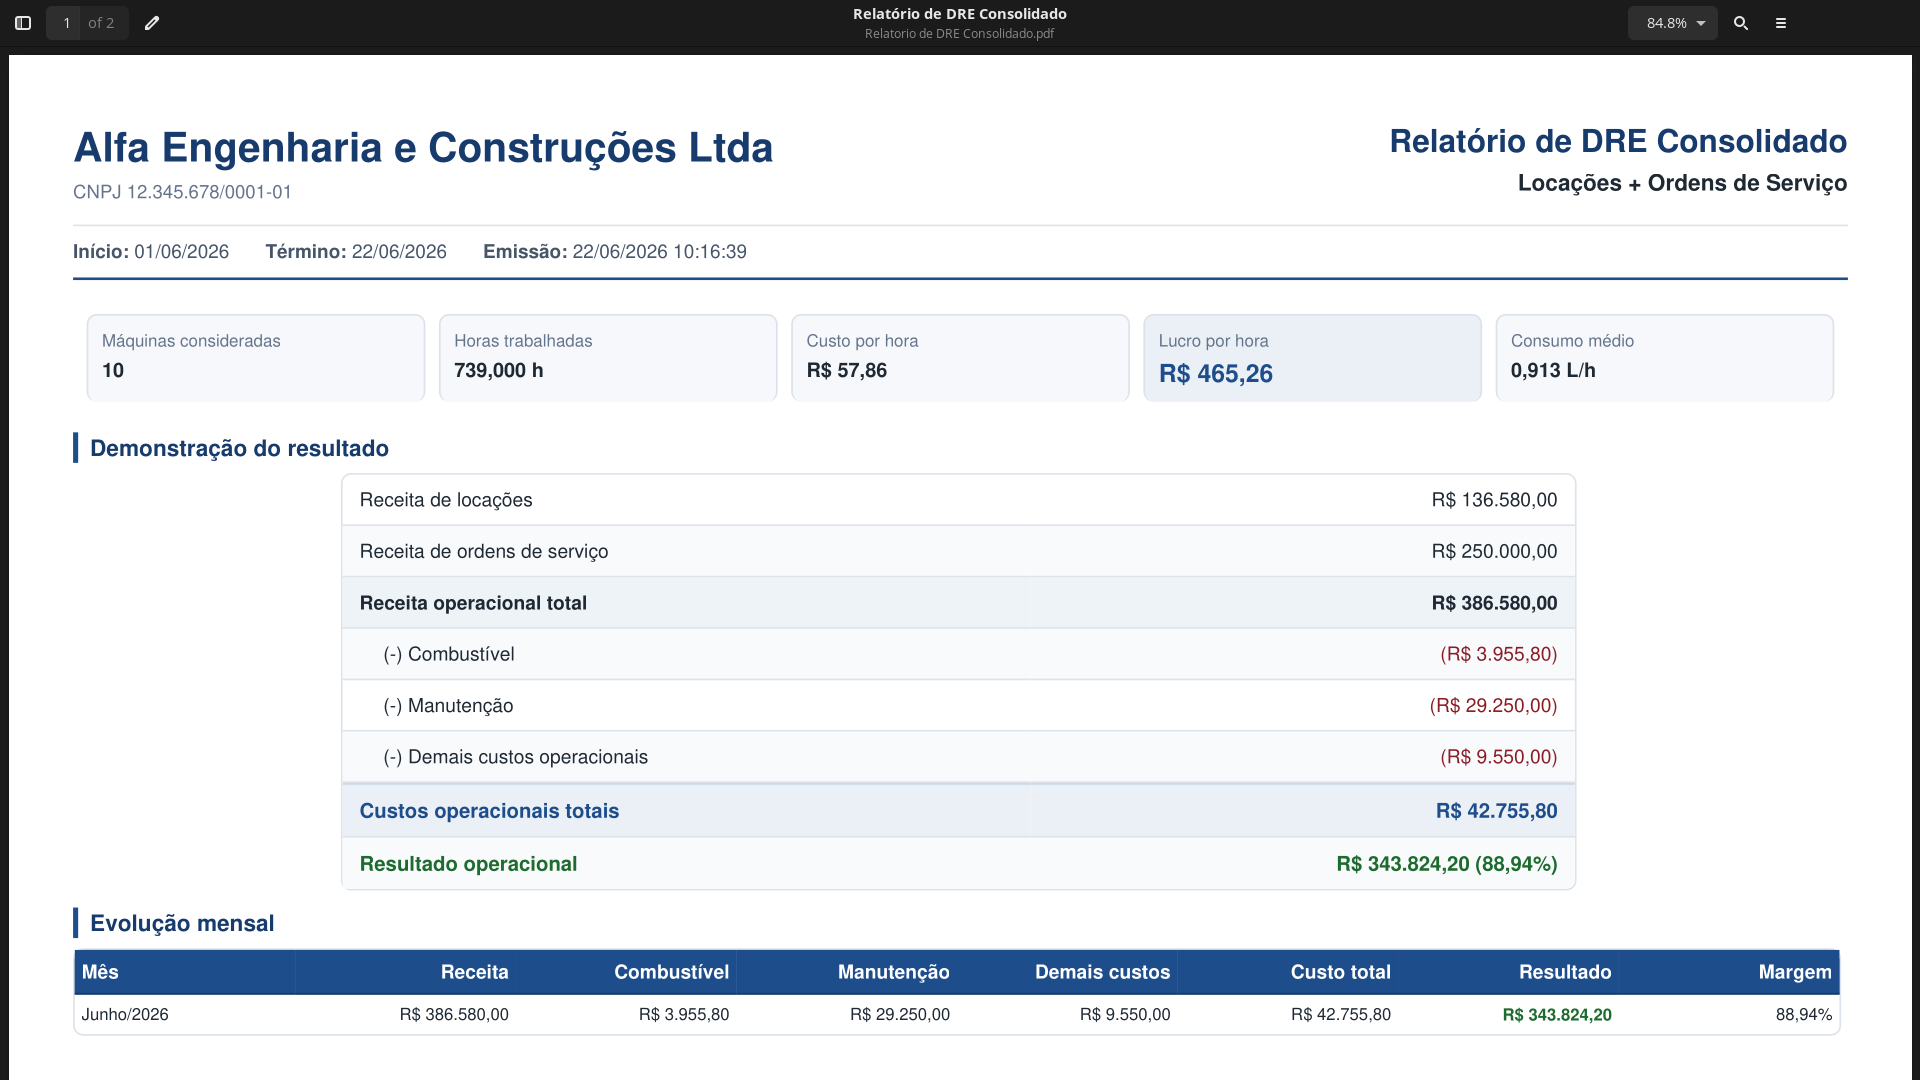Click the (-) Combustível row label
Viewport: 1920px width, 1080px height.
pyautogui.click(x=449, y=655)
